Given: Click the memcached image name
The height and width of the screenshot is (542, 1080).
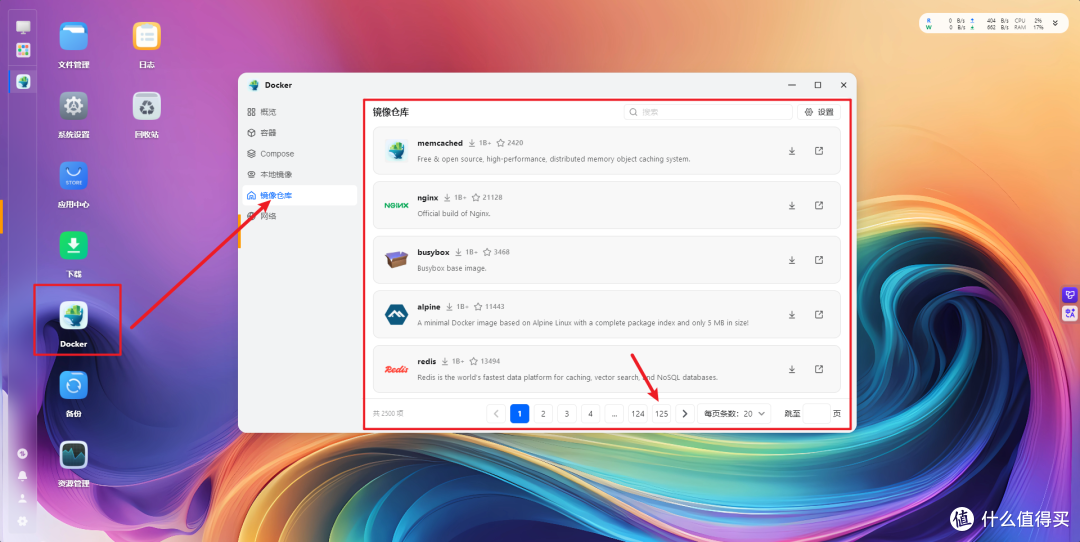Looking at the screenshot, I should pos(440,143).
